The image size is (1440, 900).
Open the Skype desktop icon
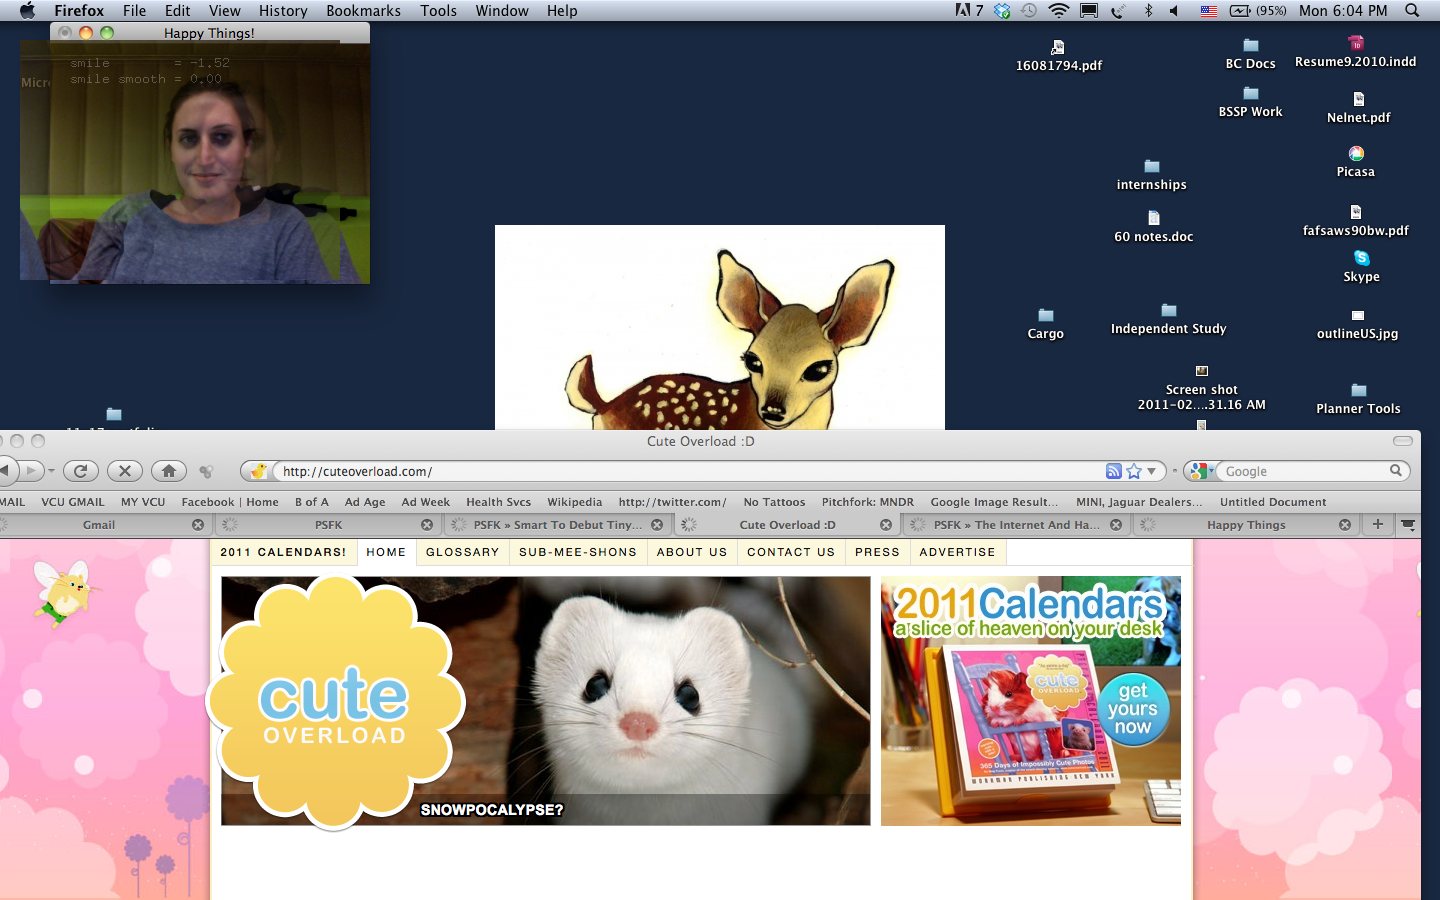point(1361,259)
